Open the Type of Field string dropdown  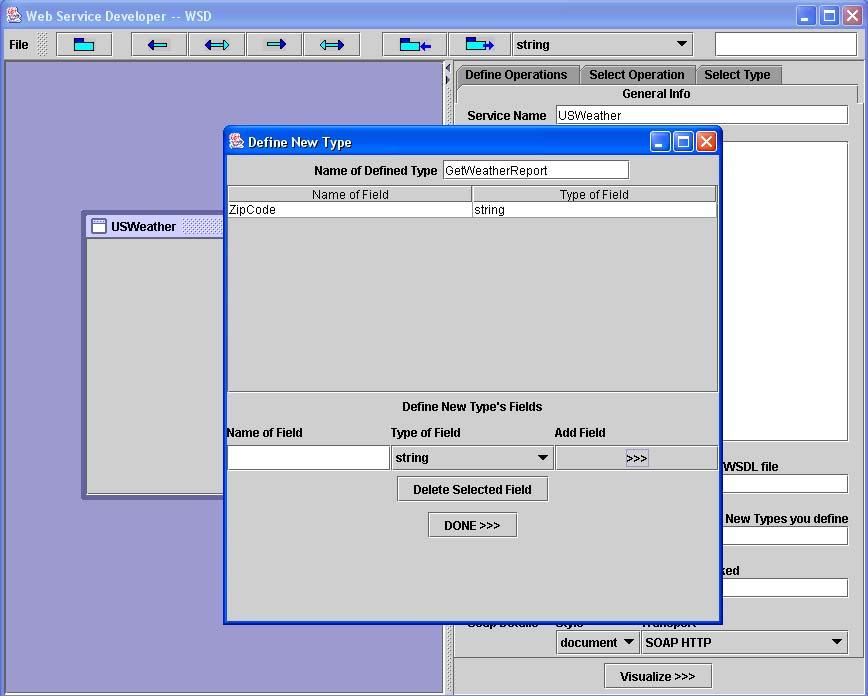pos(472,458)
